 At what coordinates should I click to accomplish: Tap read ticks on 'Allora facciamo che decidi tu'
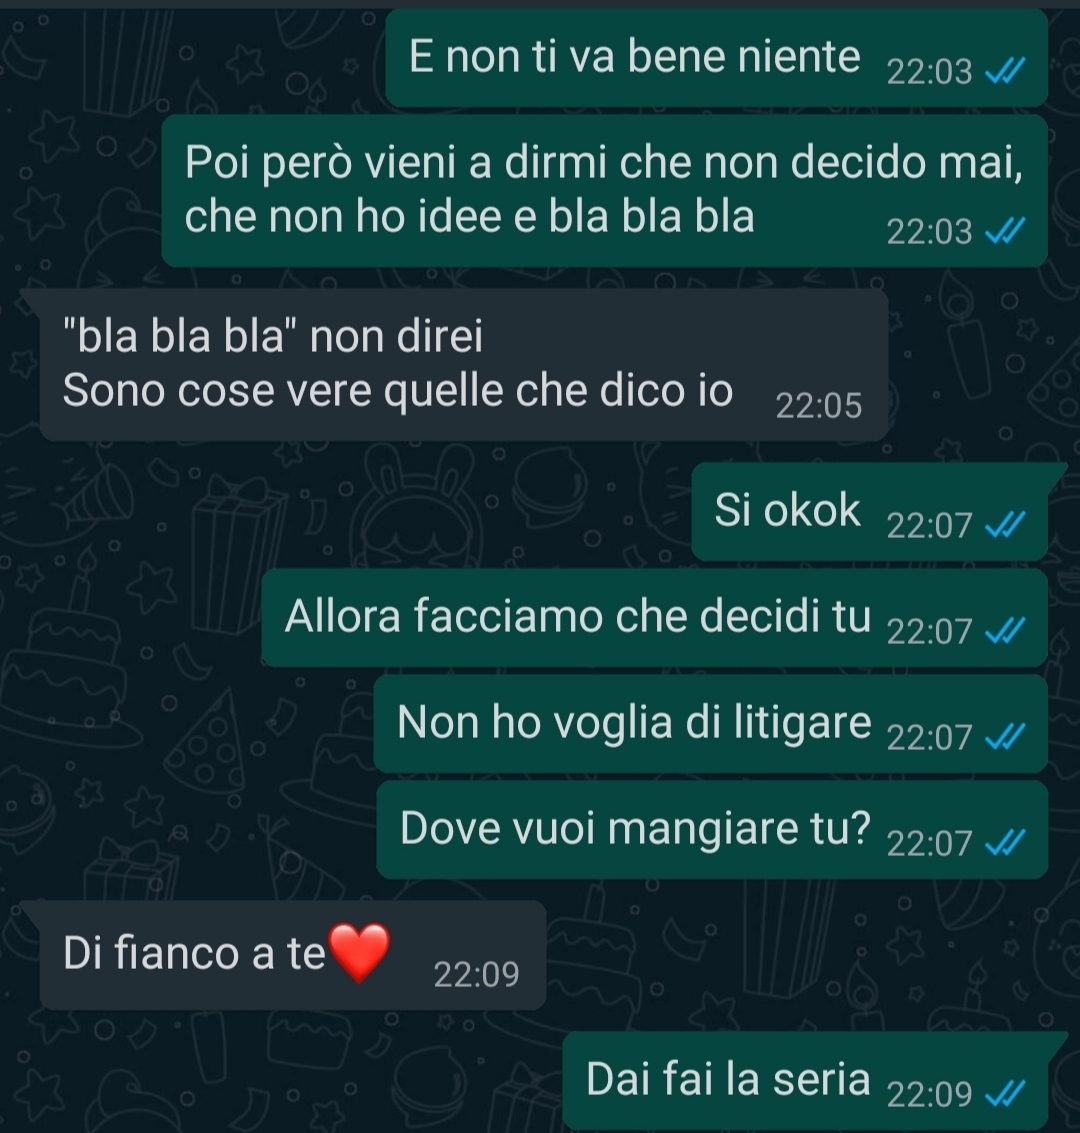[1006, 632]
